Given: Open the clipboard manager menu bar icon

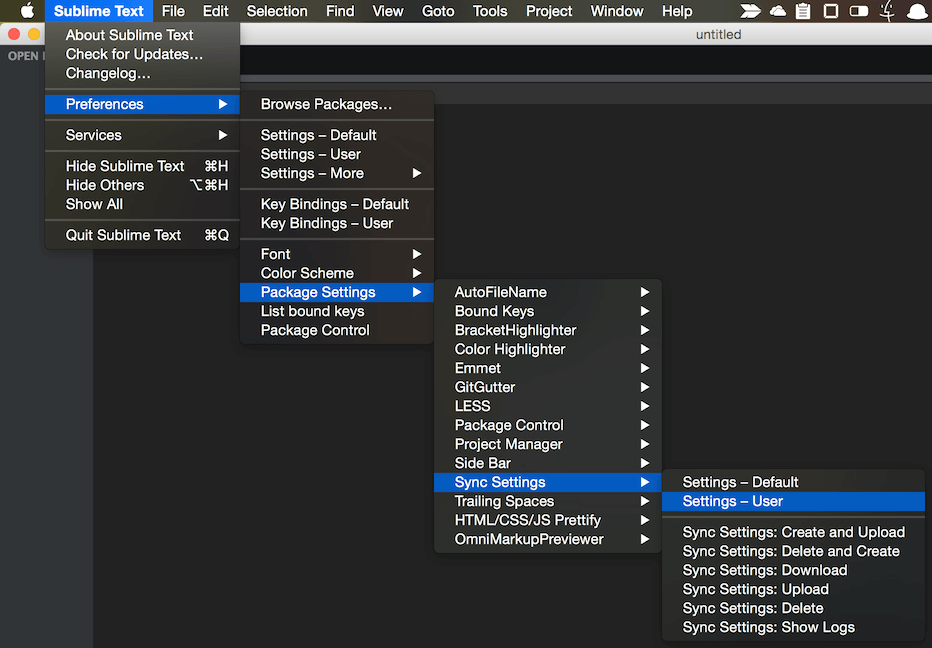Looking at the screenshot, I should 803,11.
